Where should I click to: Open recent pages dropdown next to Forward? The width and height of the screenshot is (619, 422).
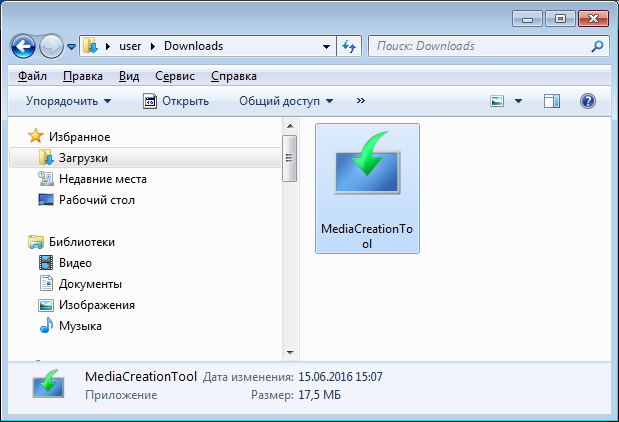[x=71, y=47]
